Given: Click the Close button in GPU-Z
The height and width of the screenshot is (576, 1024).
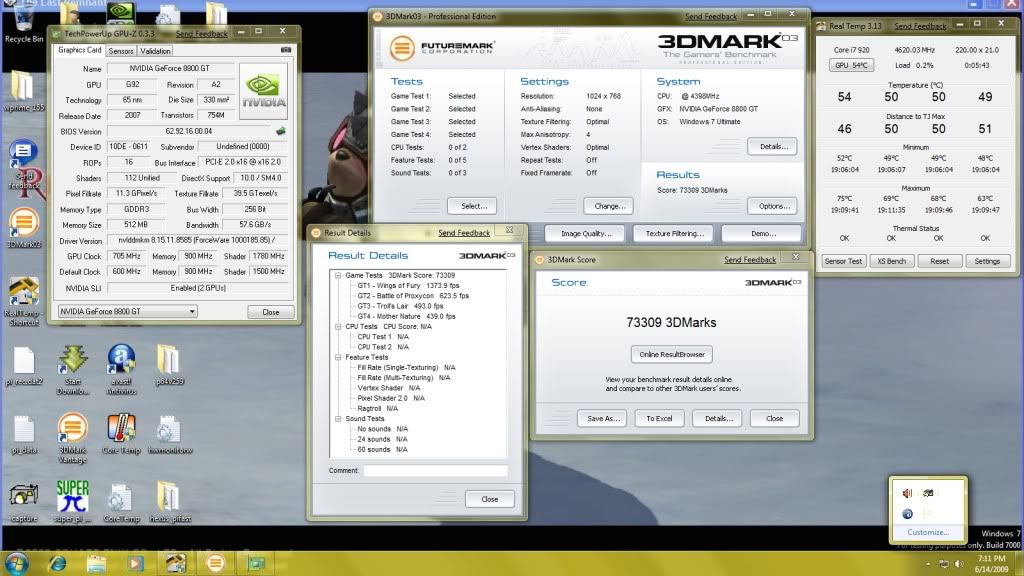Looking at the screenshot, I should 270,312.
